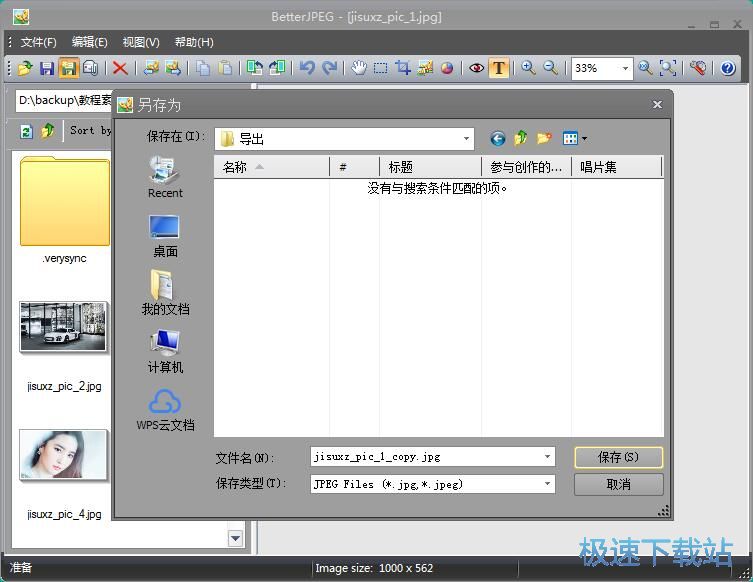Screen dimensions: 753x582
Task: Open the options tools icon
Action: click(x=698, y=68)
